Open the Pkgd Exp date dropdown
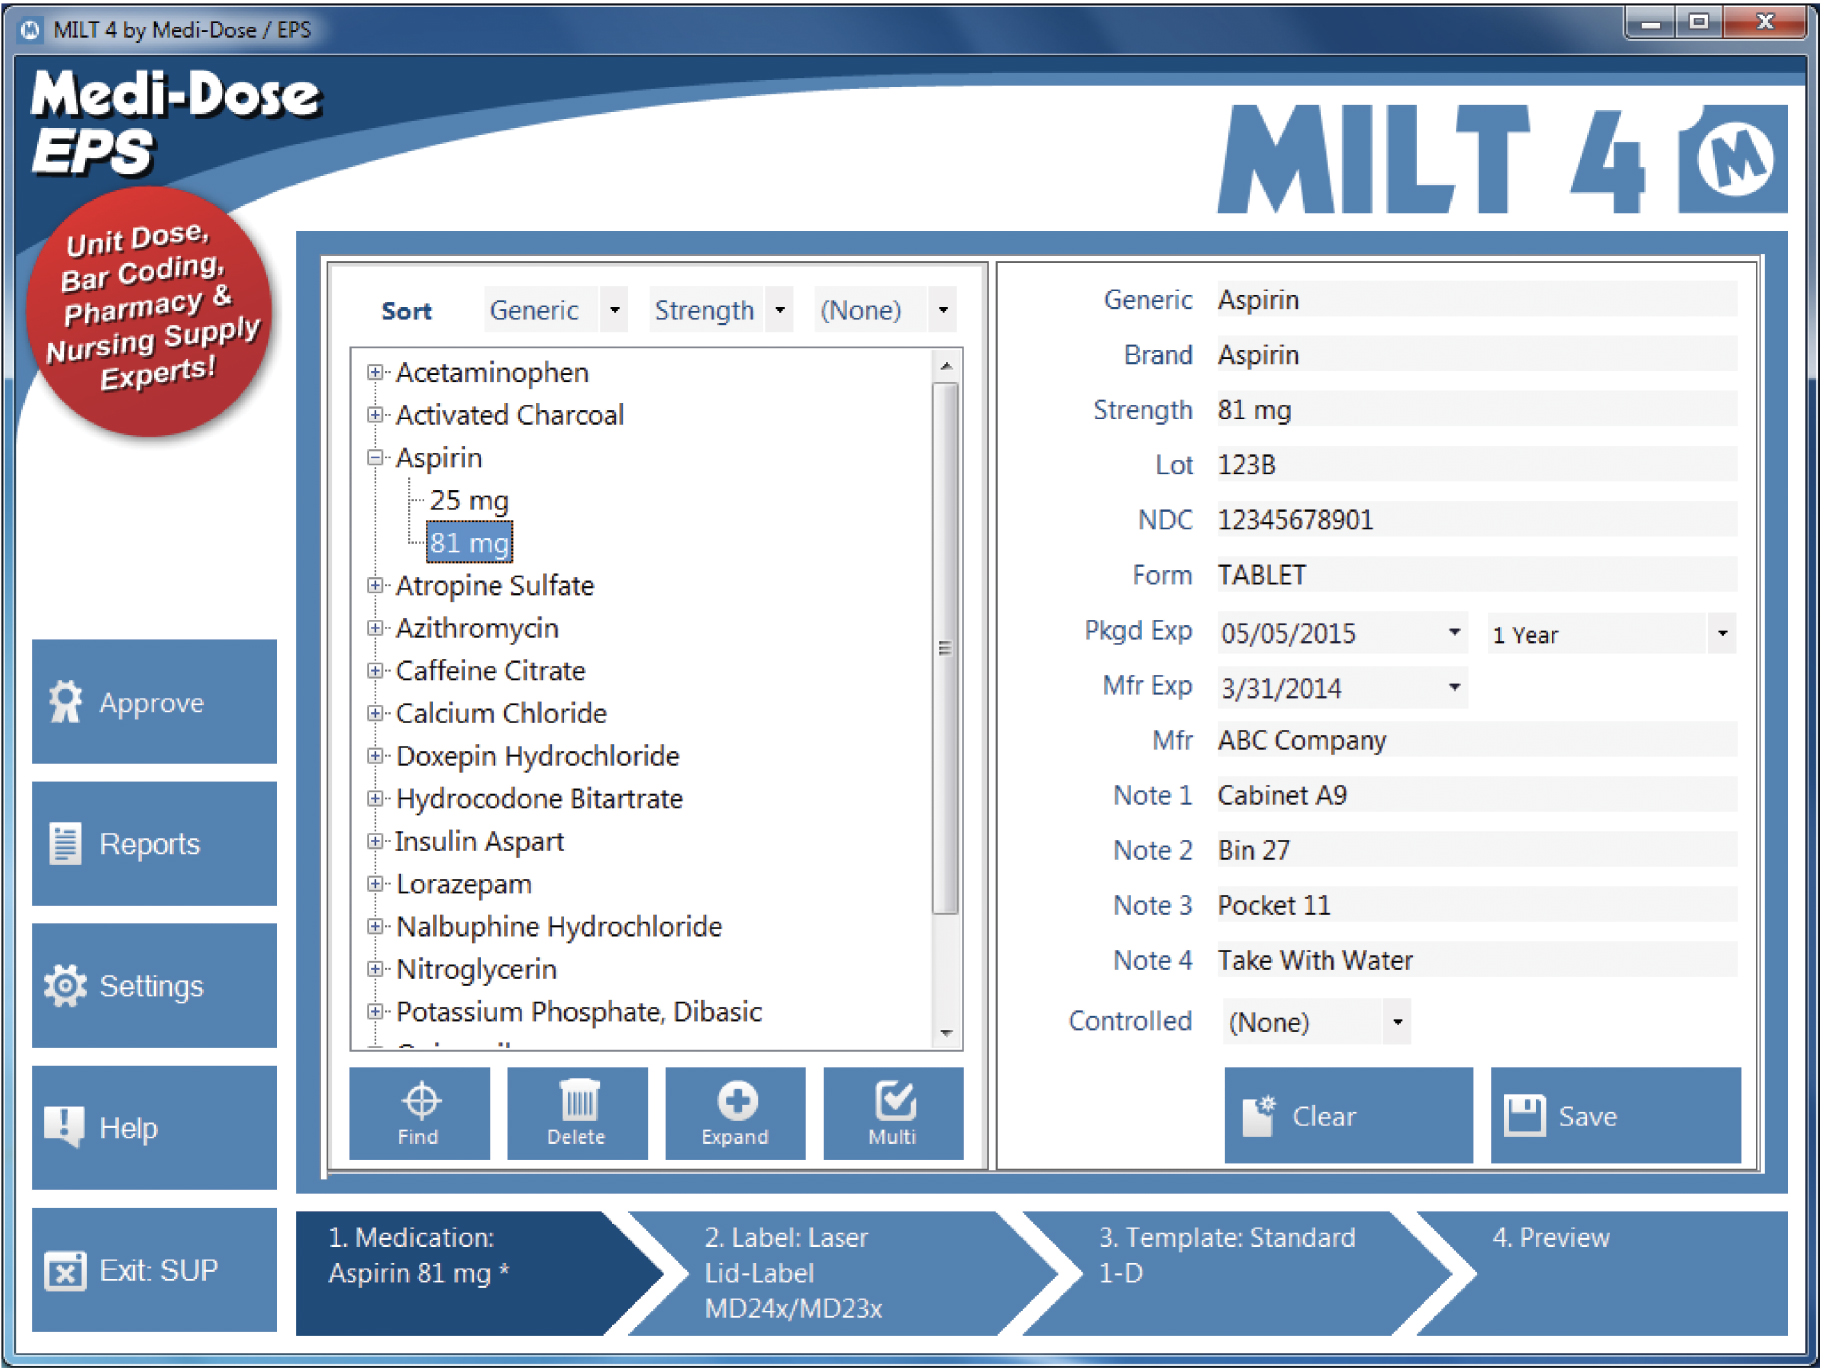This screenshot has height=1372, width=1826. pos(1453,633)
